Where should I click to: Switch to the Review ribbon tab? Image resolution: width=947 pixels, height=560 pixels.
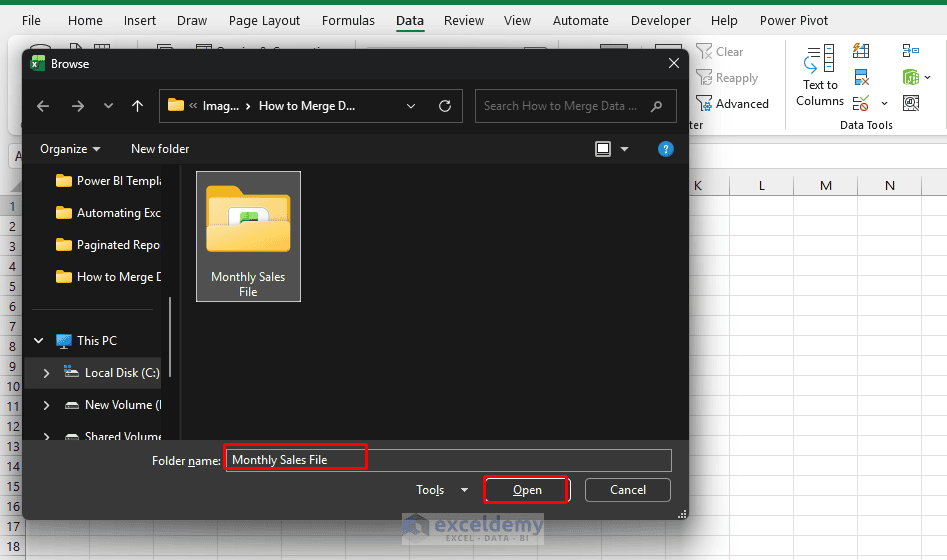click(x=464, y=21)
